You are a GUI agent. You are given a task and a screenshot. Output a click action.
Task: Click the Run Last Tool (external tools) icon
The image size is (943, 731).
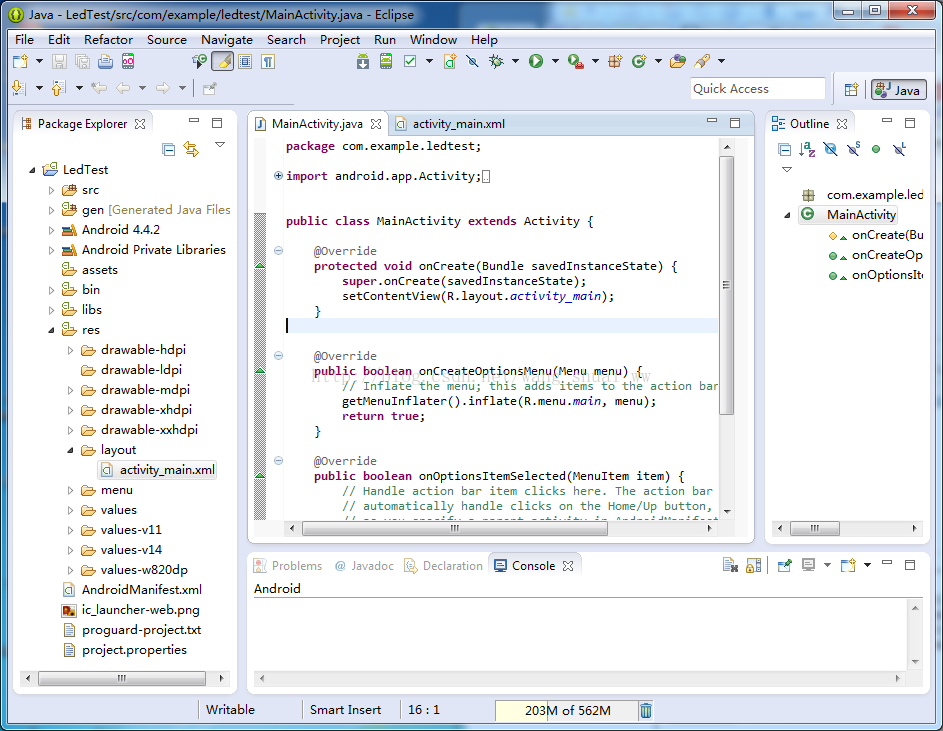tap(576, 61)
